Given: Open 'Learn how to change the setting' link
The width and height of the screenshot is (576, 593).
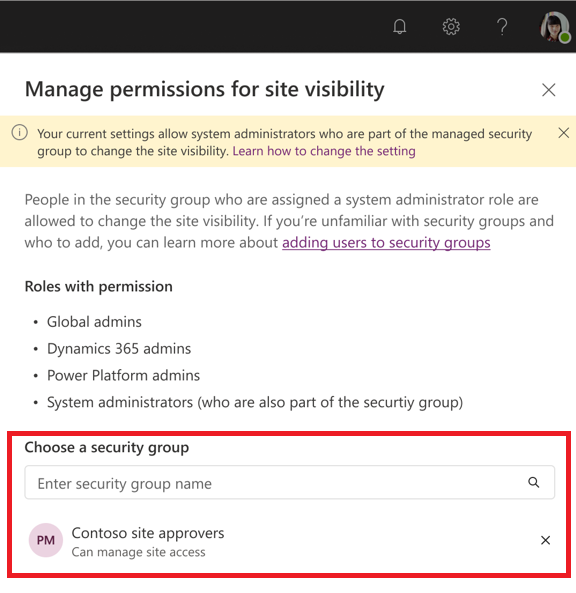Looking at the screenshot, I should point(324,151).
